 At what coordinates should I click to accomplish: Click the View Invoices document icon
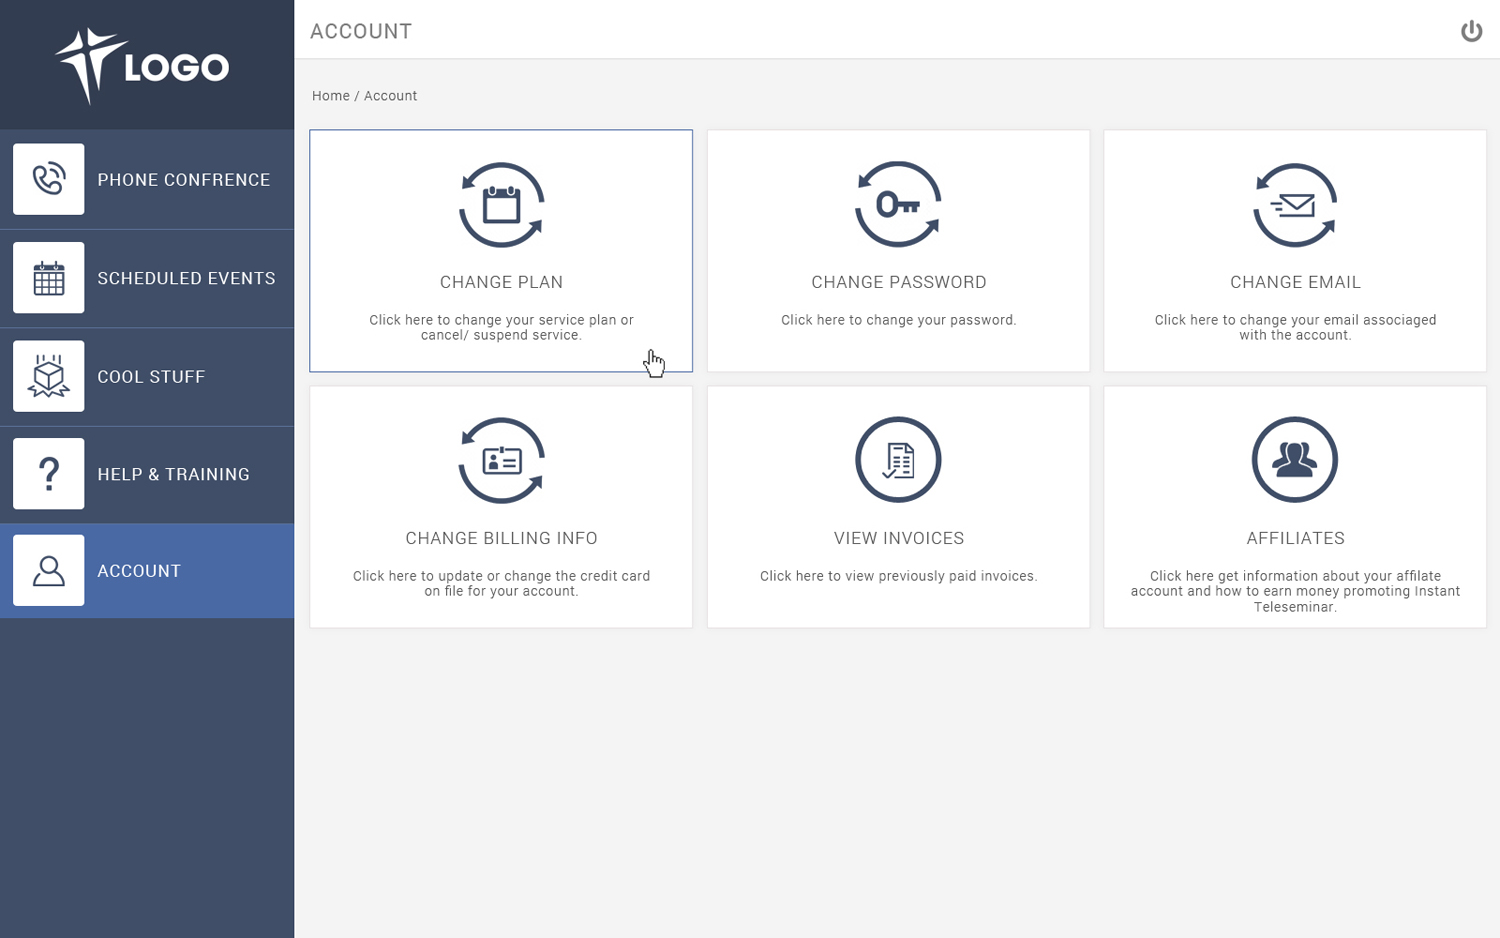coord(898,460)
